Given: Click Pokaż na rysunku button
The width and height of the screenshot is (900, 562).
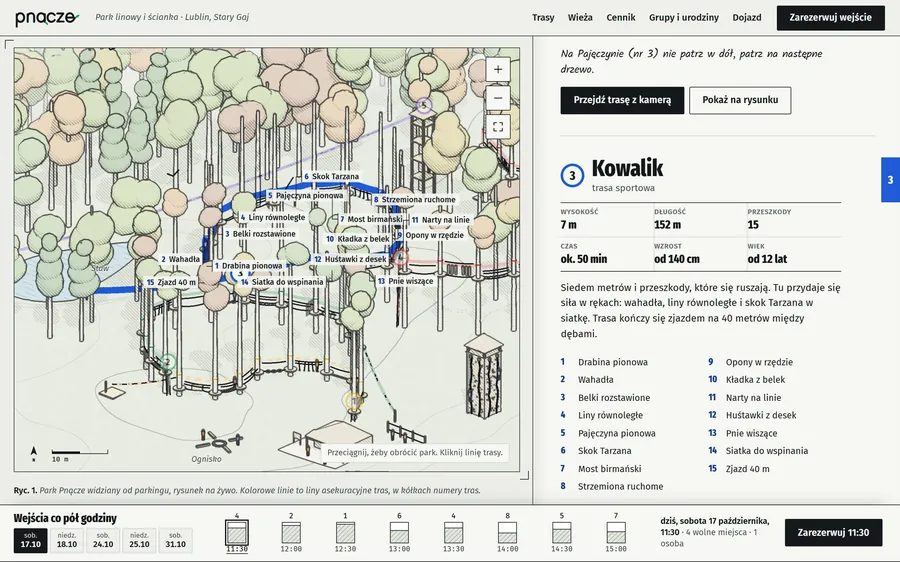Looking at the screenshot, I should point(740,100).
